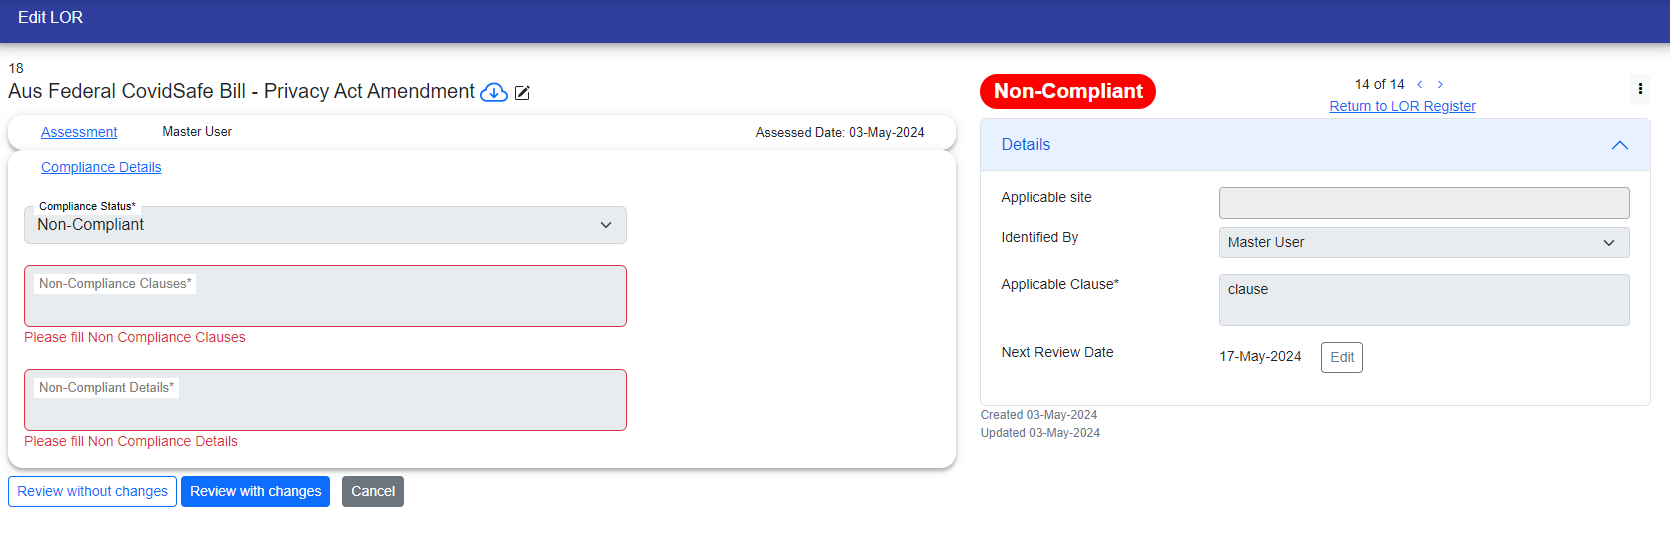Click the Applicable site input field
This screenshot has width=1670, height=558.
pyautogui.click(x=1423, y=203)
